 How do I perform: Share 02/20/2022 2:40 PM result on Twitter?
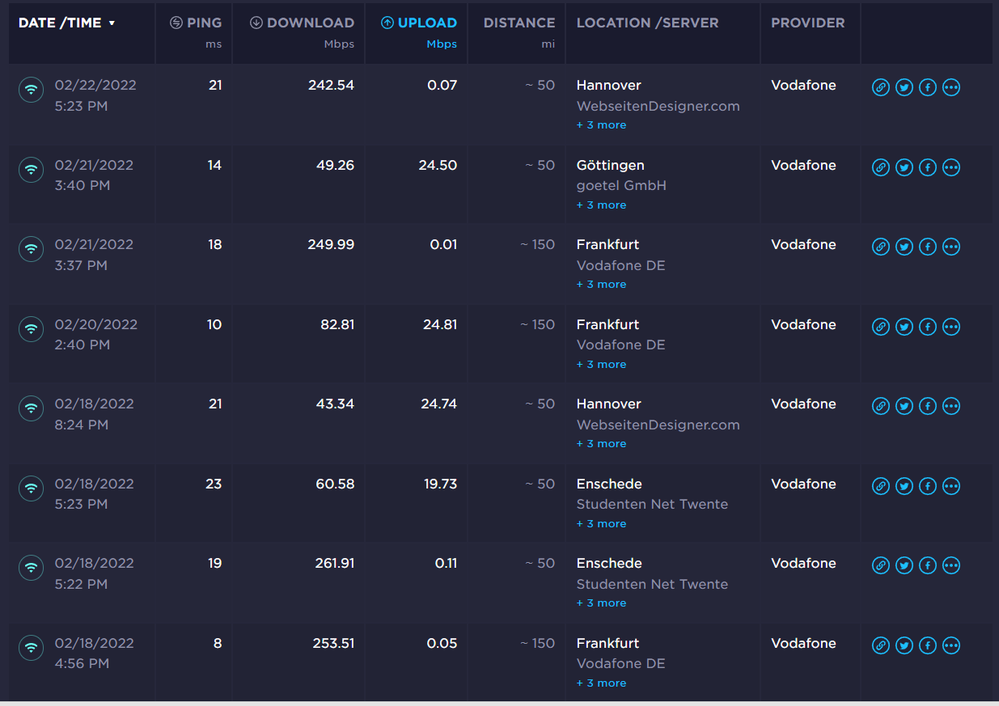tap(904, 327)
